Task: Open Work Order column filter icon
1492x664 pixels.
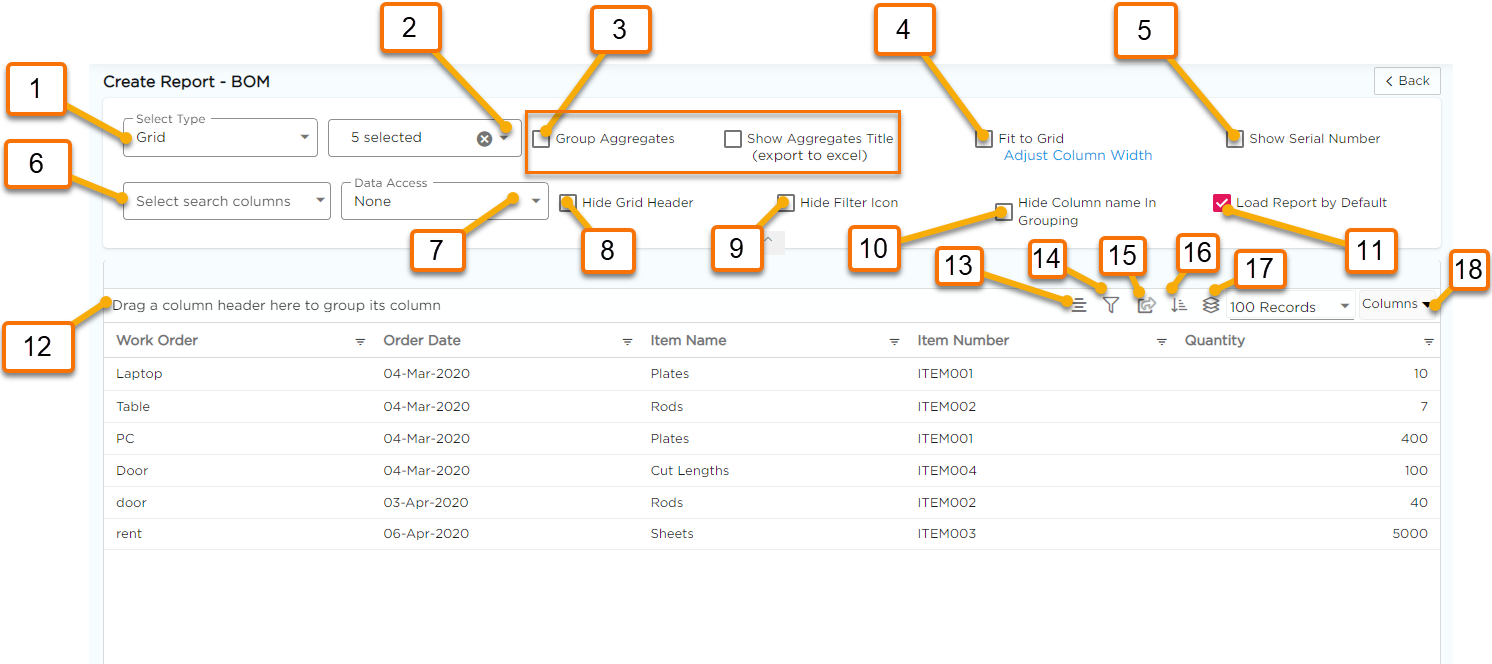Action: pos(360,342)
